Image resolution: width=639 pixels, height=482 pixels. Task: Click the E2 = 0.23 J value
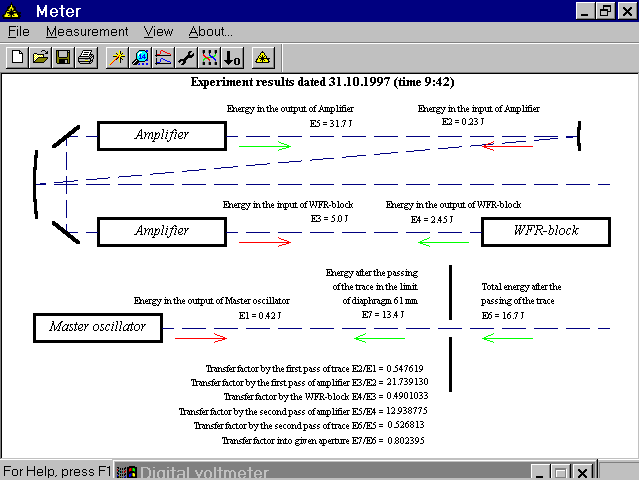[463, 122]
